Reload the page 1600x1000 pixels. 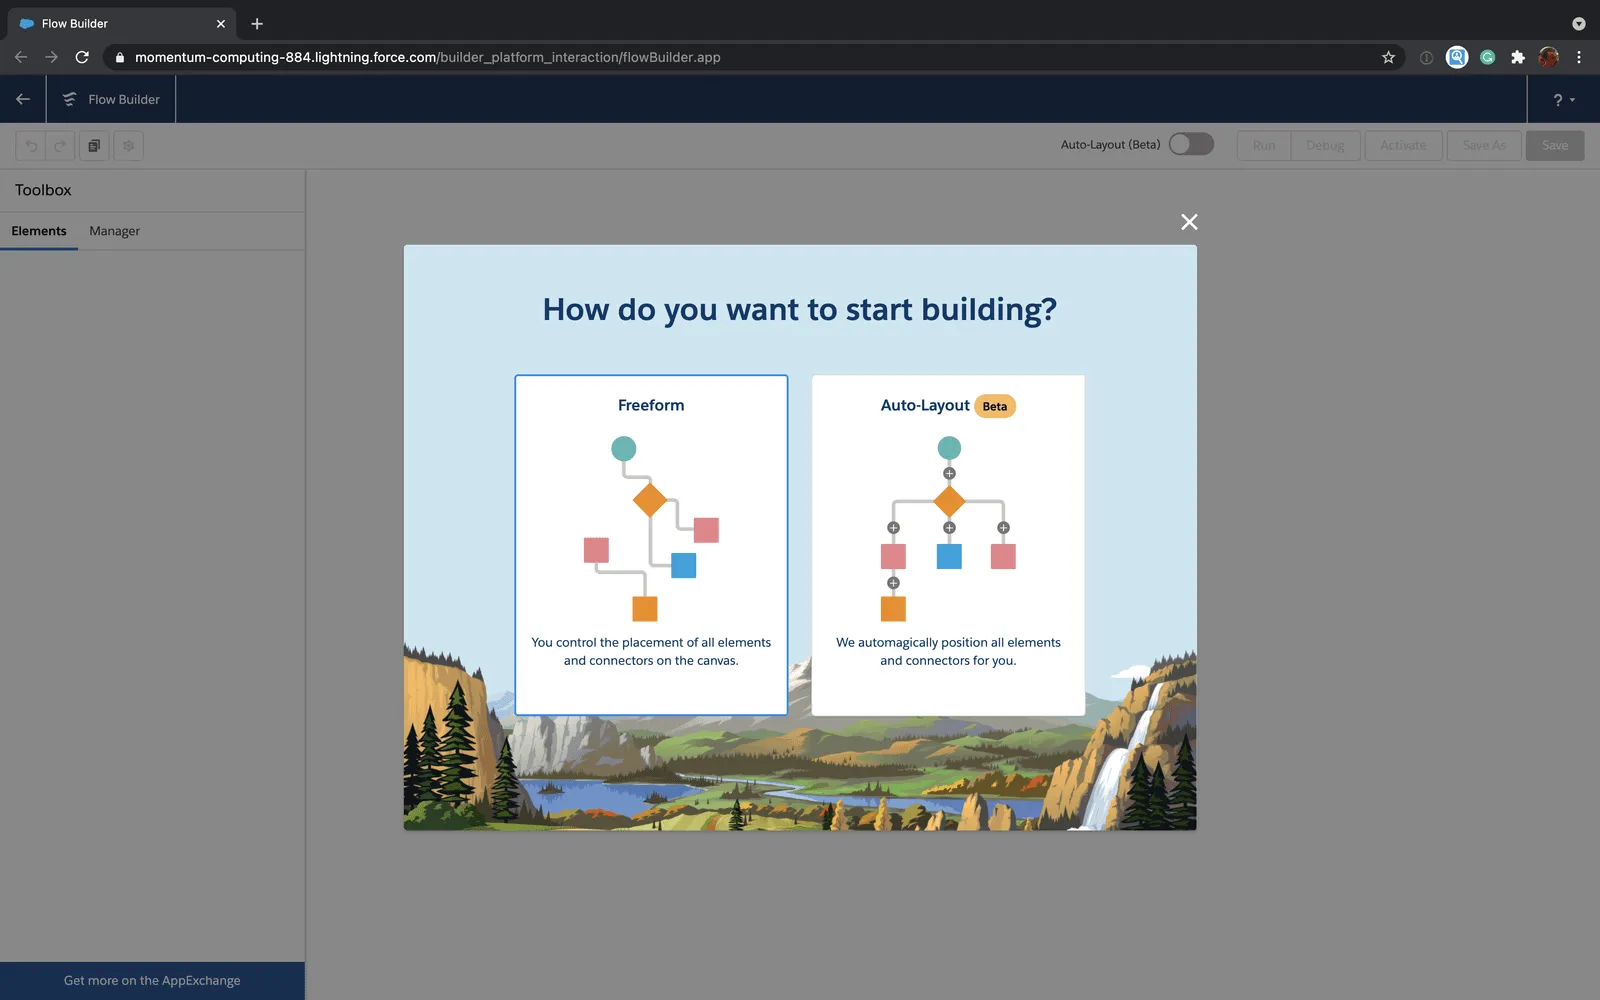pos(82,57)
